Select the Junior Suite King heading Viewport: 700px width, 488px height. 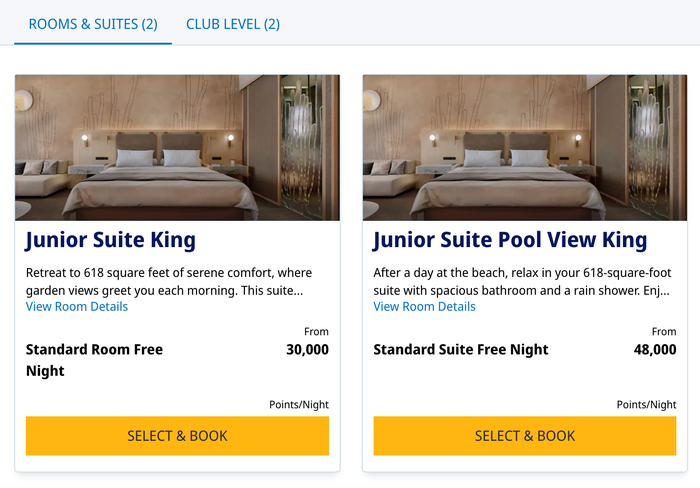pos(110,240)
